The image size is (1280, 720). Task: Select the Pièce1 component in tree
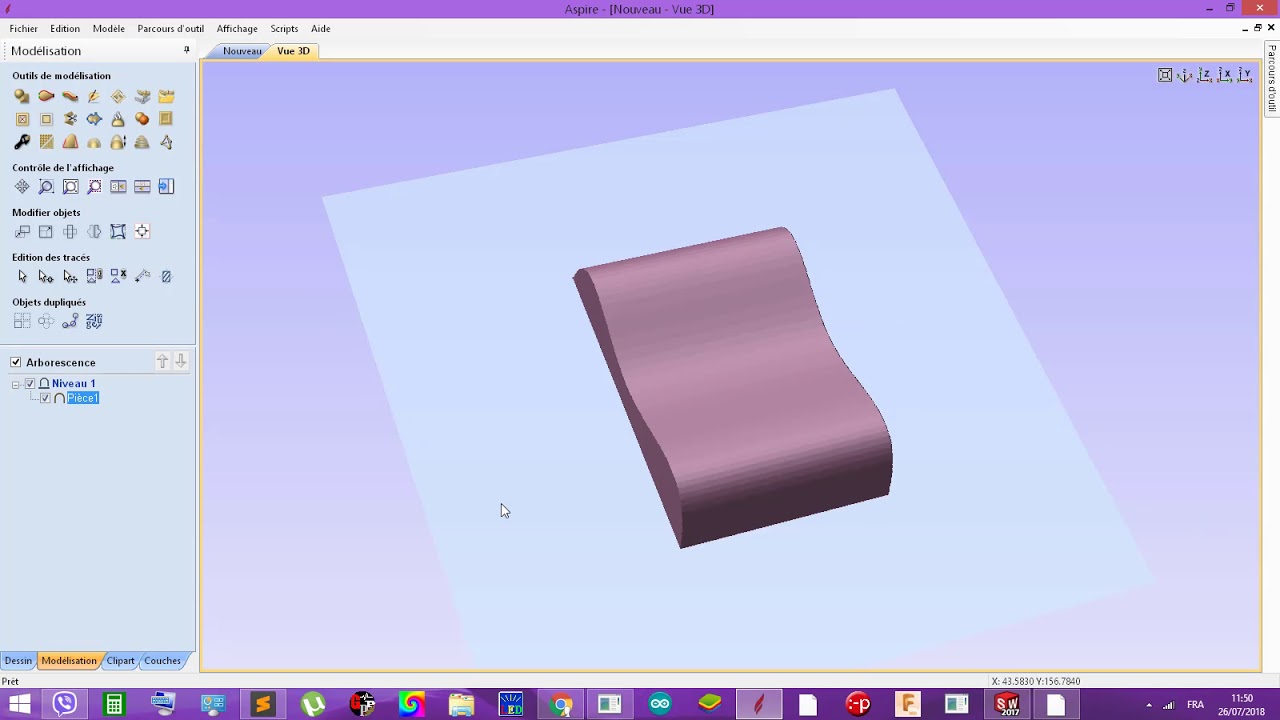[82, 398]
